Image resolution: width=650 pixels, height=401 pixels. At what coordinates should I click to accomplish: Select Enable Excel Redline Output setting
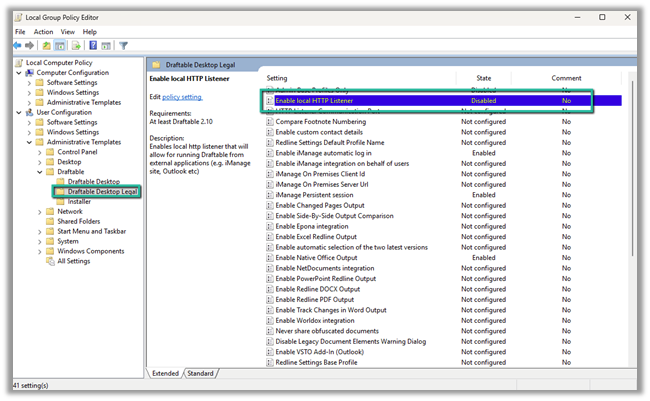(x=316, y=237)
